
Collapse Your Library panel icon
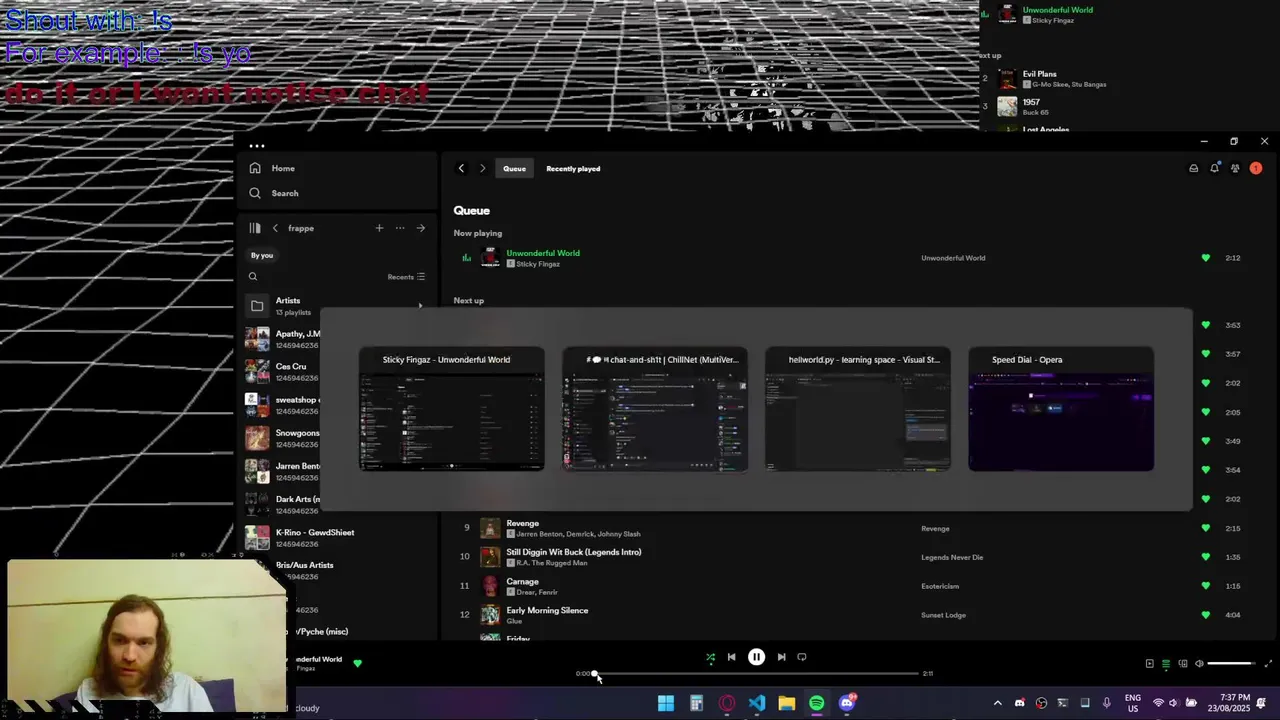(255, 228)
